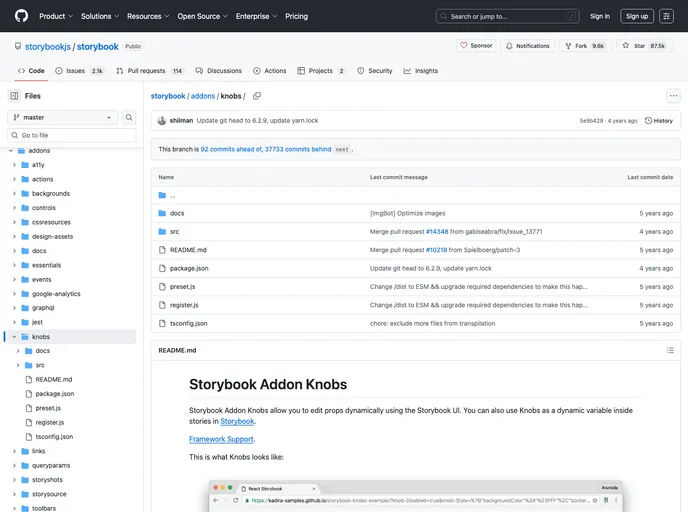The height and width of the screenshot is (512, 688).
Task: Expand the a11y folder chevron
Action: pos(14,165)
